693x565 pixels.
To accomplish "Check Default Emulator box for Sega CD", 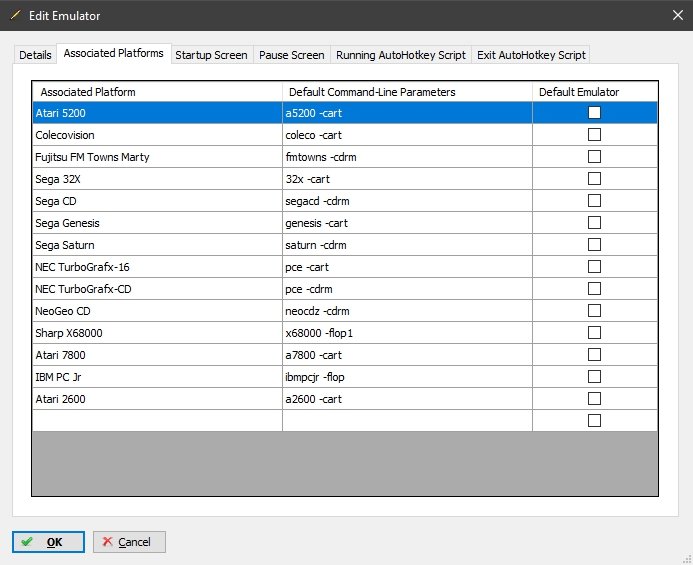I will point(594,201).
